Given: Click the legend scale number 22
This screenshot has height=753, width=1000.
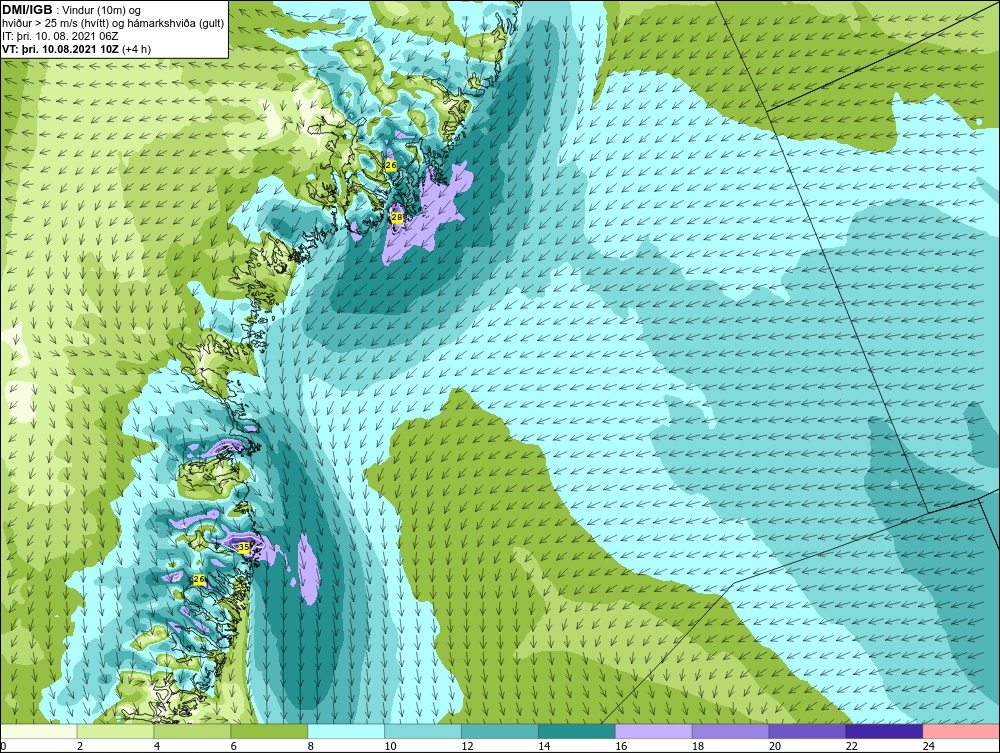Looking at the screenshot, I should click(851, 746).
